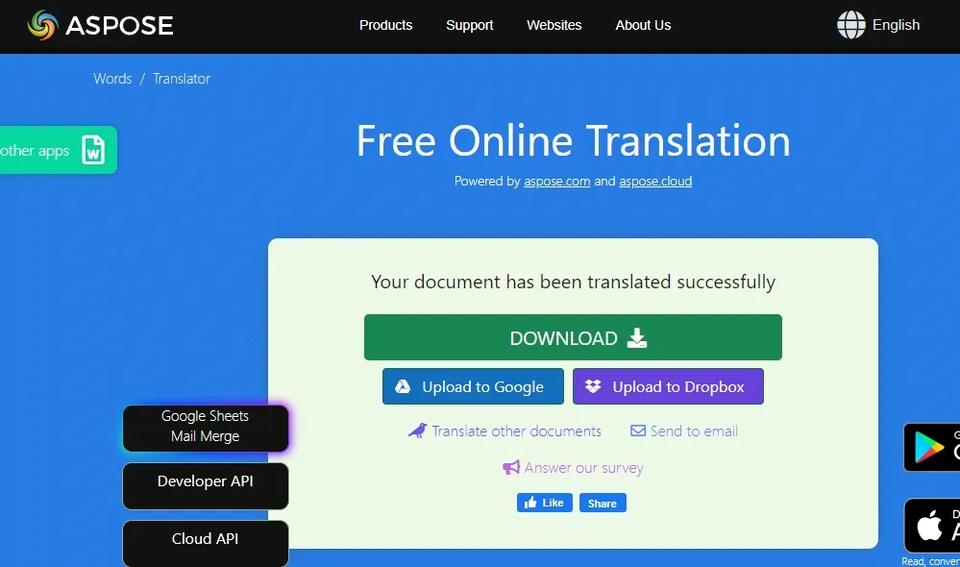Click the Google Drive triangle icon
Image resolution: width=960 pixels, height=567 pixels.
402,386
